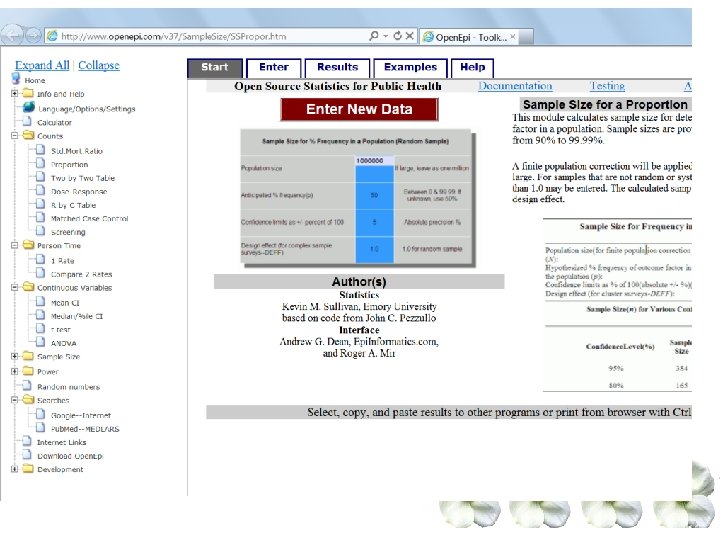
Task: Click the browser Back arrow button
Action: 14,35
